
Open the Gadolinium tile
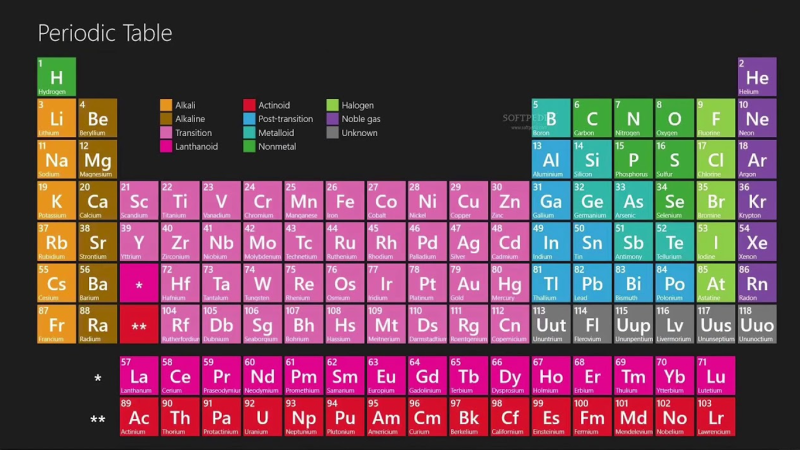coord(428,376)
